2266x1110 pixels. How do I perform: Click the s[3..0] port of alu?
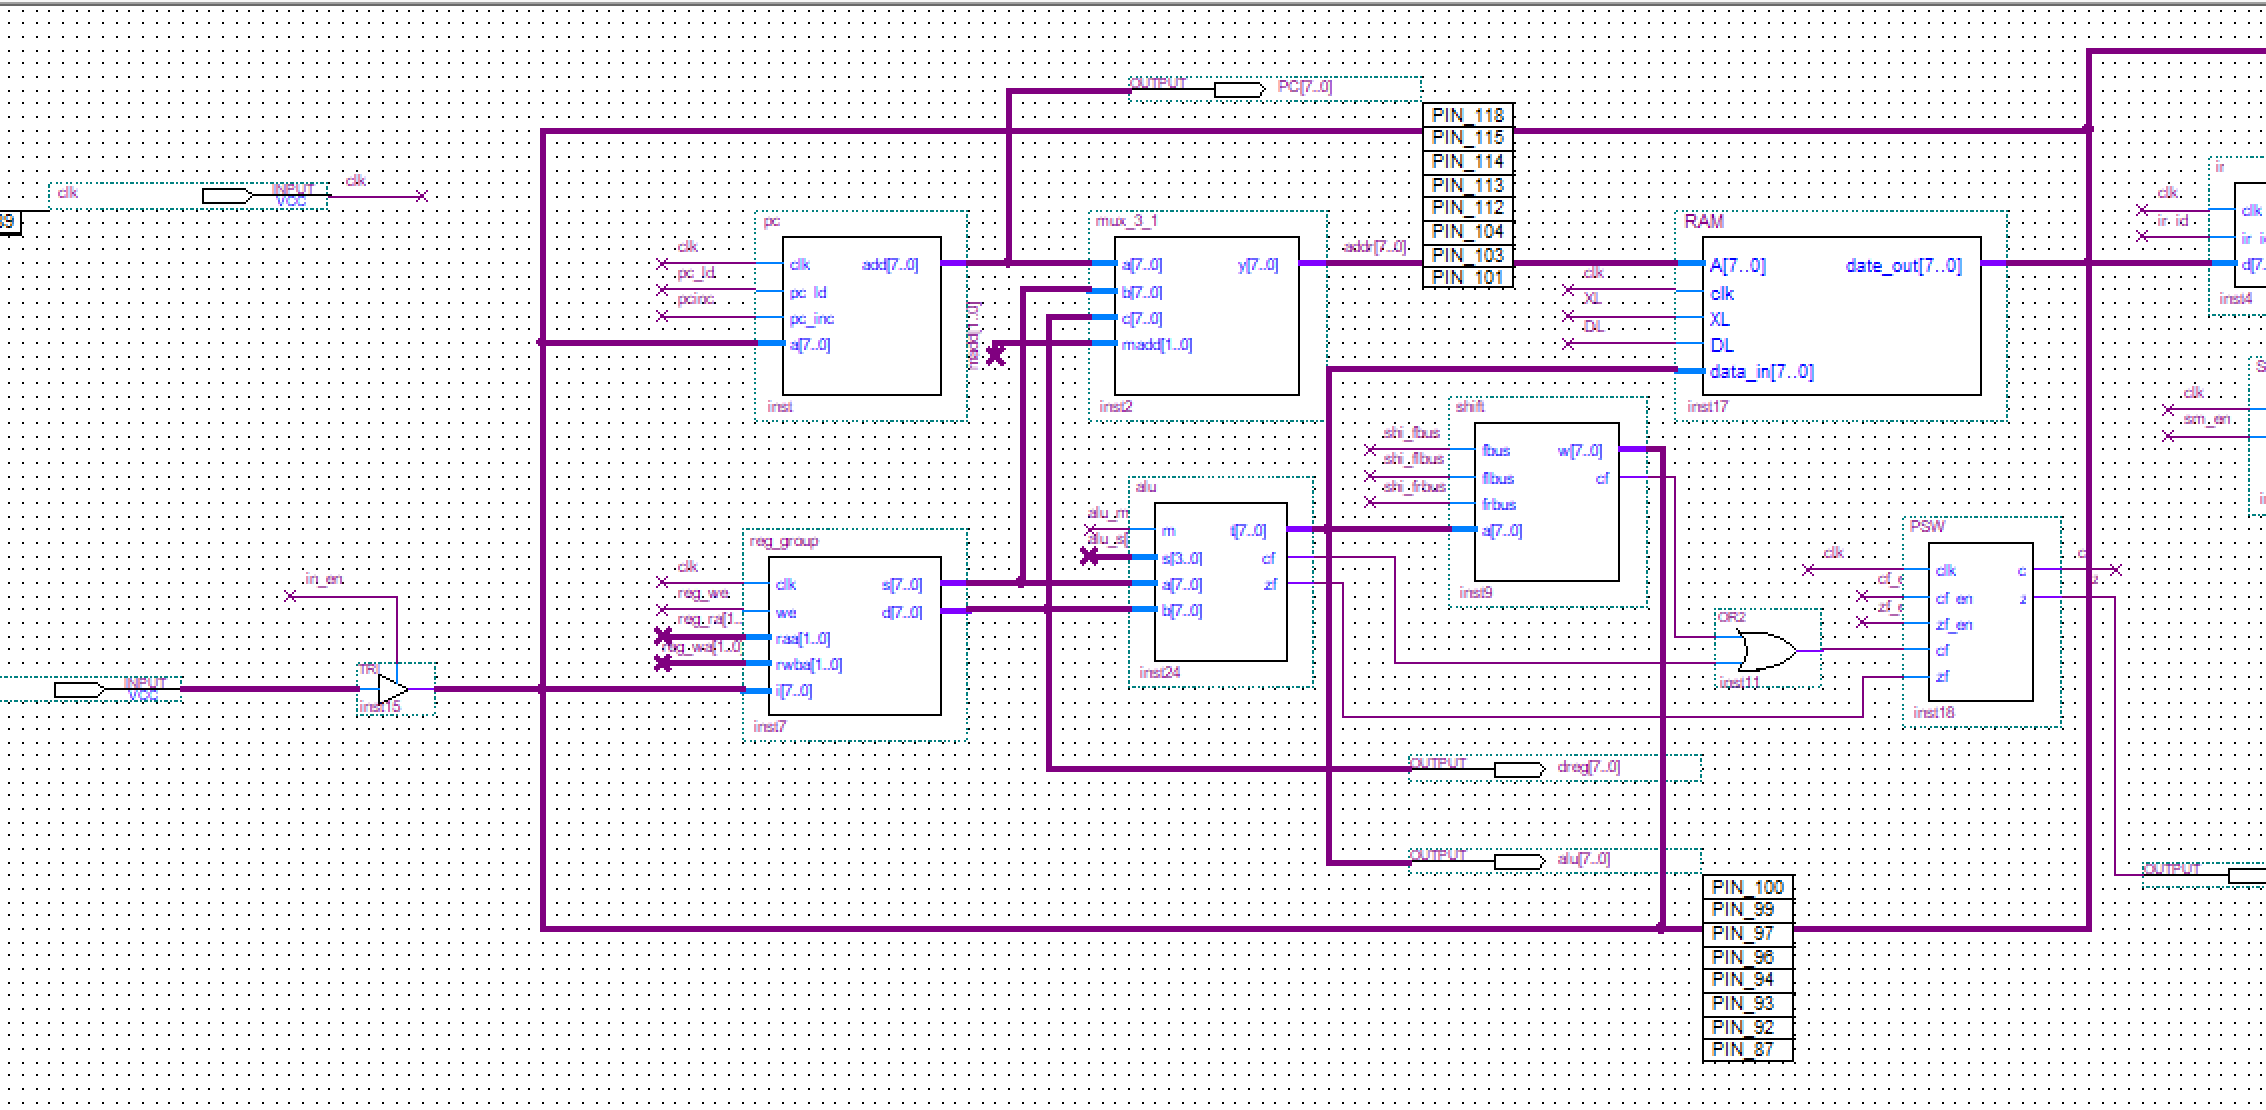[x=1182, y=559]
